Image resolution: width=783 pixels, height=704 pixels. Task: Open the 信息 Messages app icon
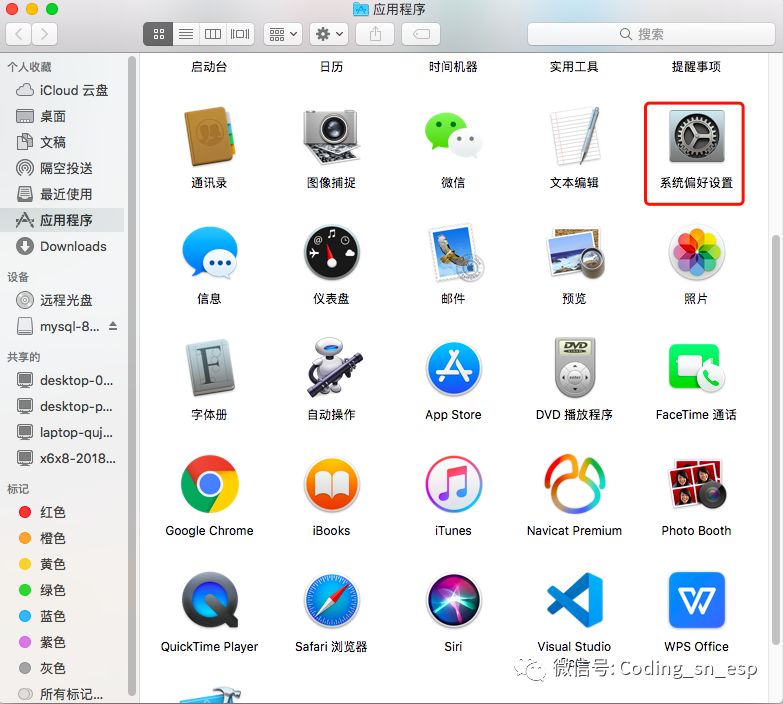pyautogui.click(x=209, y=253)
